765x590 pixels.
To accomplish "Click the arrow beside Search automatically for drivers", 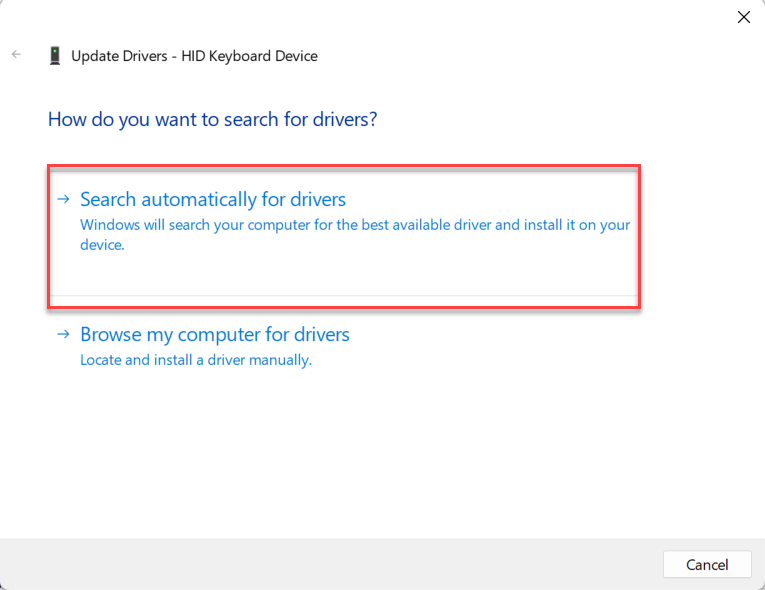I will tap(64, 199).
